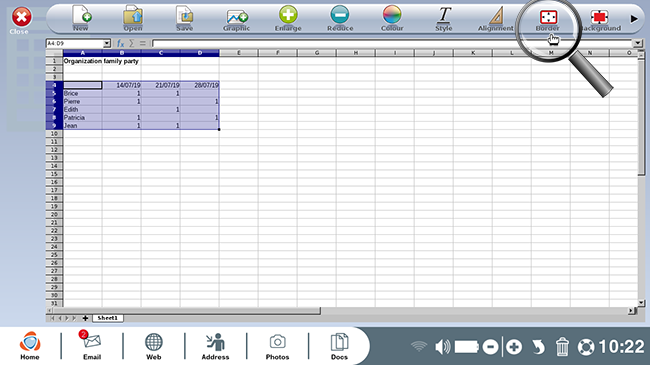This screenshot has width=650, height=365.
Task: Click inside the formula input field
Action: point(392,43)
